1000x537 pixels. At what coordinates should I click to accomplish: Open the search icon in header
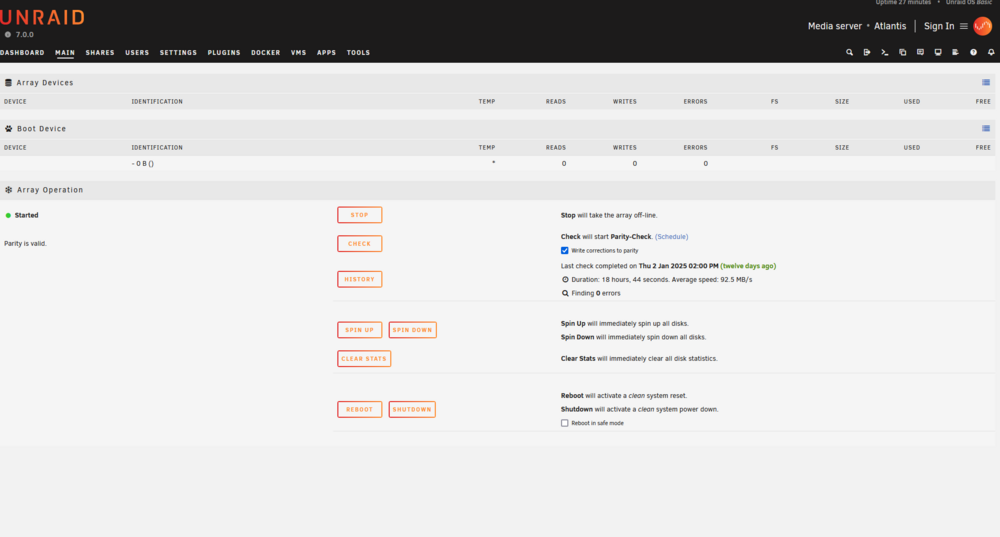tap(849, 52)
